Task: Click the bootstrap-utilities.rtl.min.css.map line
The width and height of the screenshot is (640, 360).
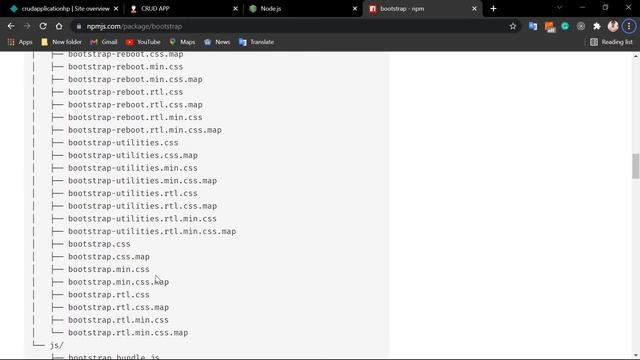Action: pyautogui.click(x=152, y=231)
